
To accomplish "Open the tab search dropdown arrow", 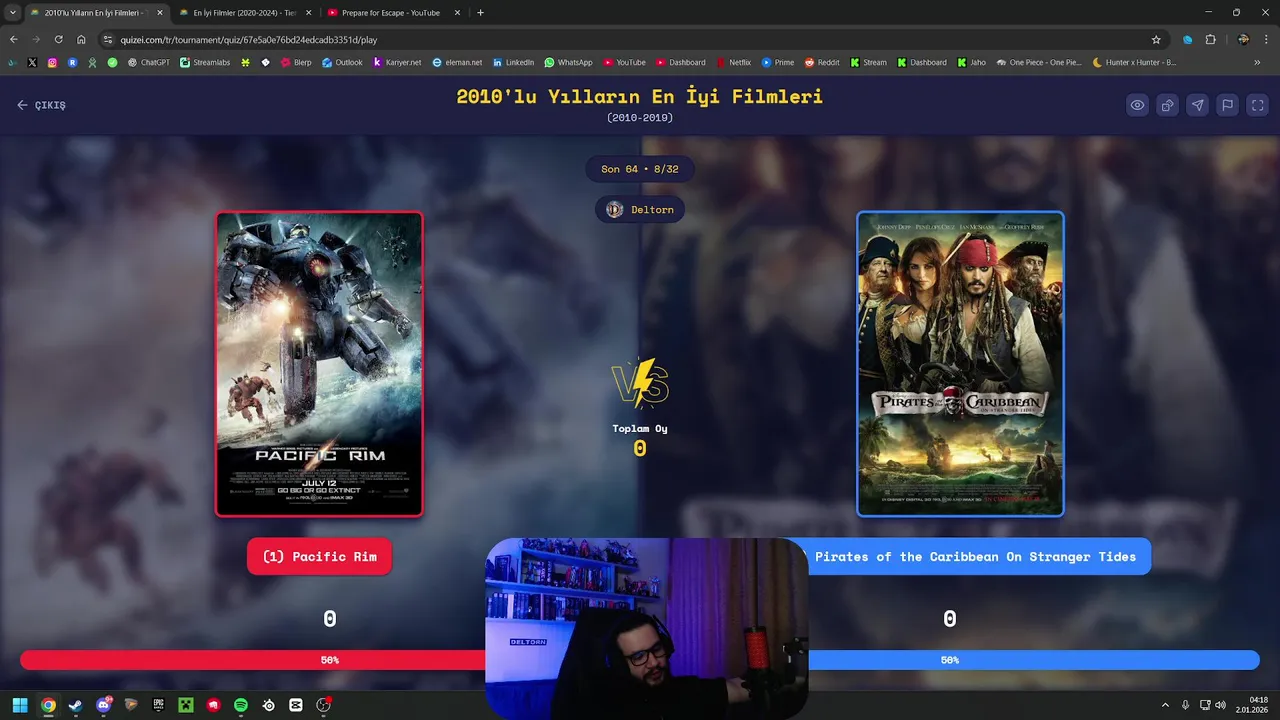I will click(x=12, y=13).
